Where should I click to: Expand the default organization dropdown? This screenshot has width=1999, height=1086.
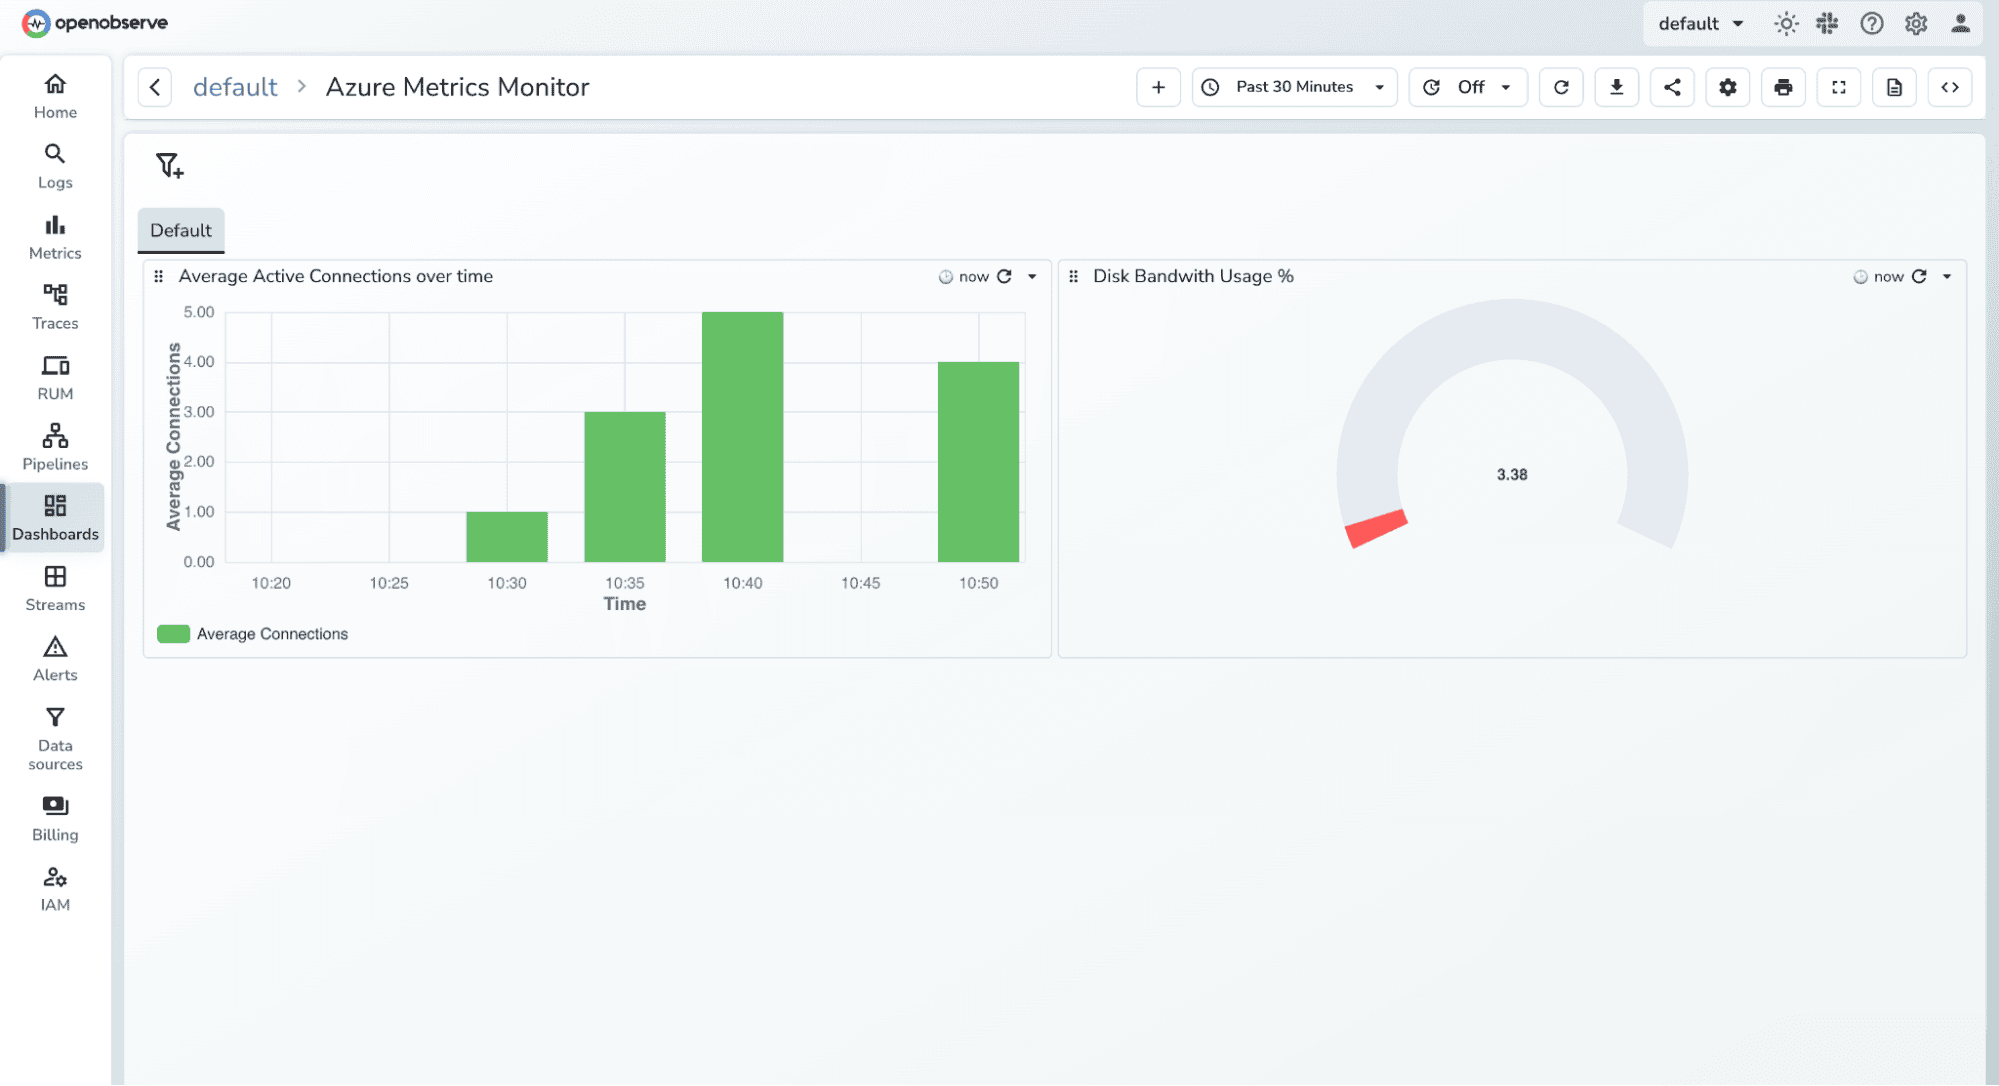pyautogui.click(x=1700, y=23)
